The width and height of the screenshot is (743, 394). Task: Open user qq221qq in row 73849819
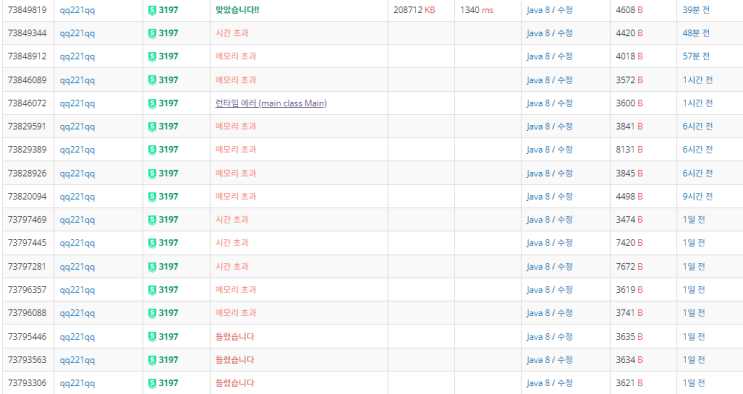[x=77, y=10]
